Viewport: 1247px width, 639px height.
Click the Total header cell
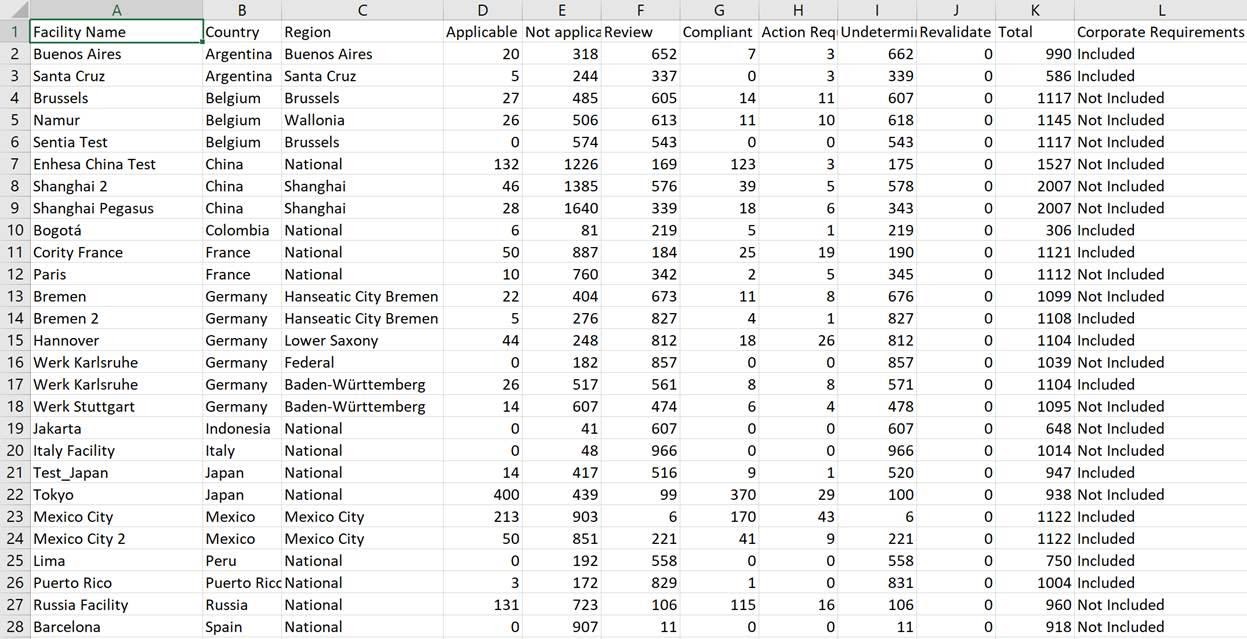click(1035, 32)
